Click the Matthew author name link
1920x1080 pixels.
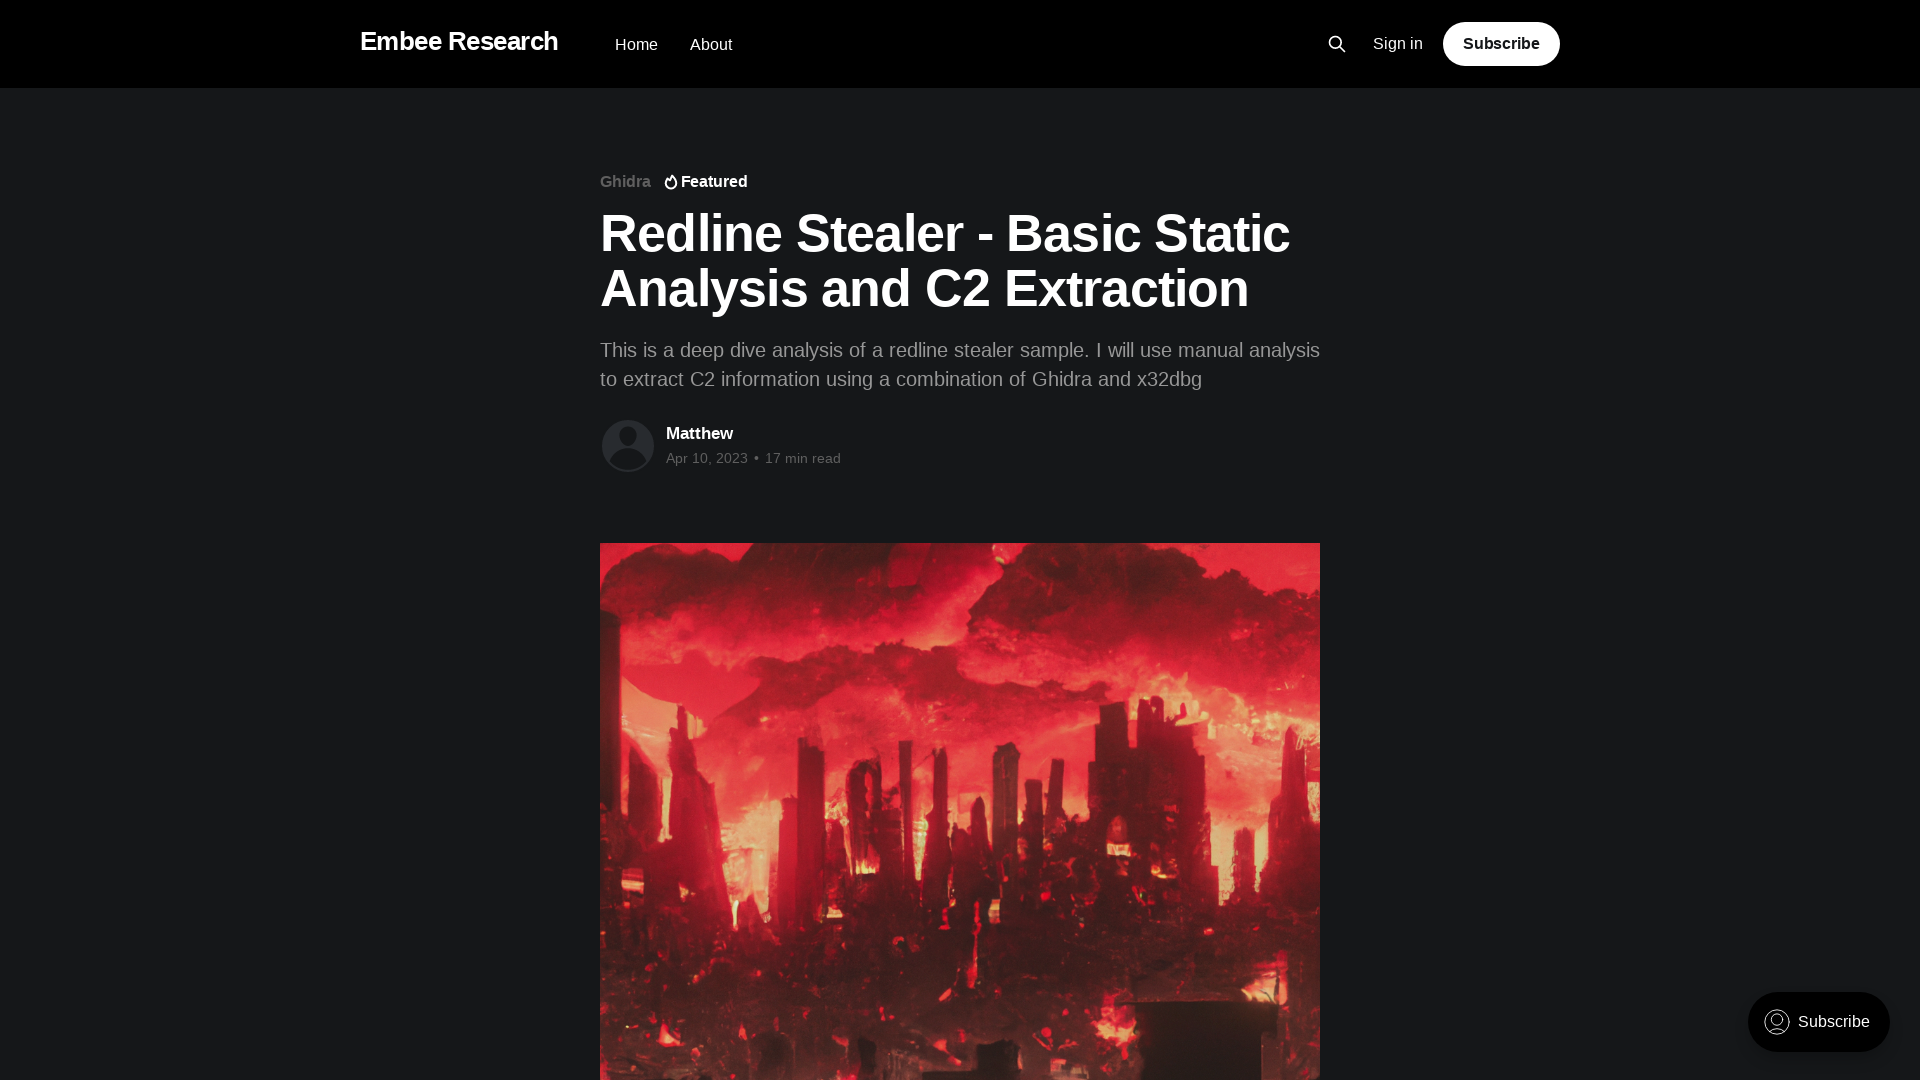point(699,433)
